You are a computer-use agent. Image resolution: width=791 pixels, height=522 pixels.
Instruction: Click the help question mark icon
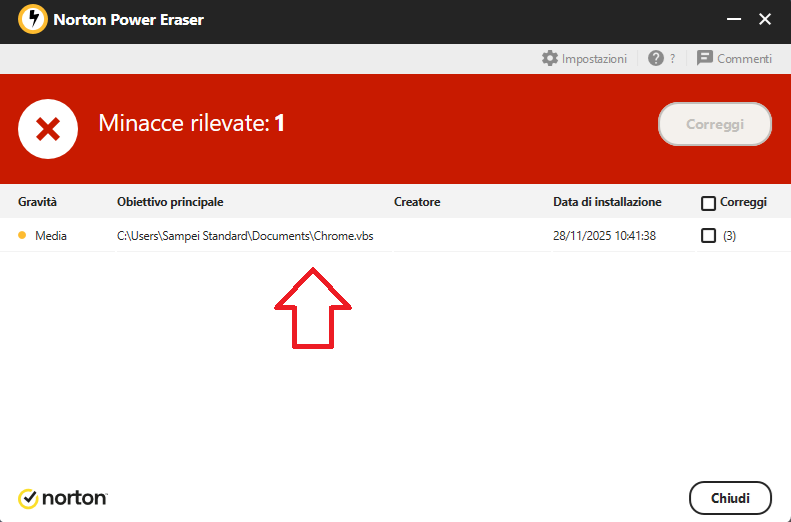(x=656, y=59)
